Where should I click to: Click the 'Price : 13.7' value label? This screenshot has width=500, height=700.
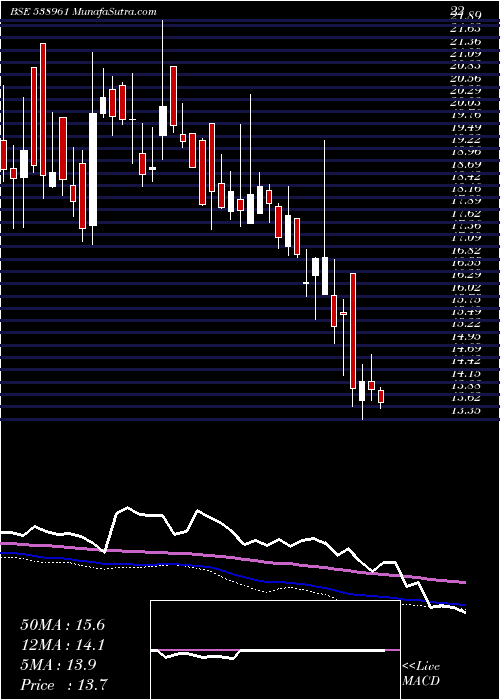coord(64,684)
